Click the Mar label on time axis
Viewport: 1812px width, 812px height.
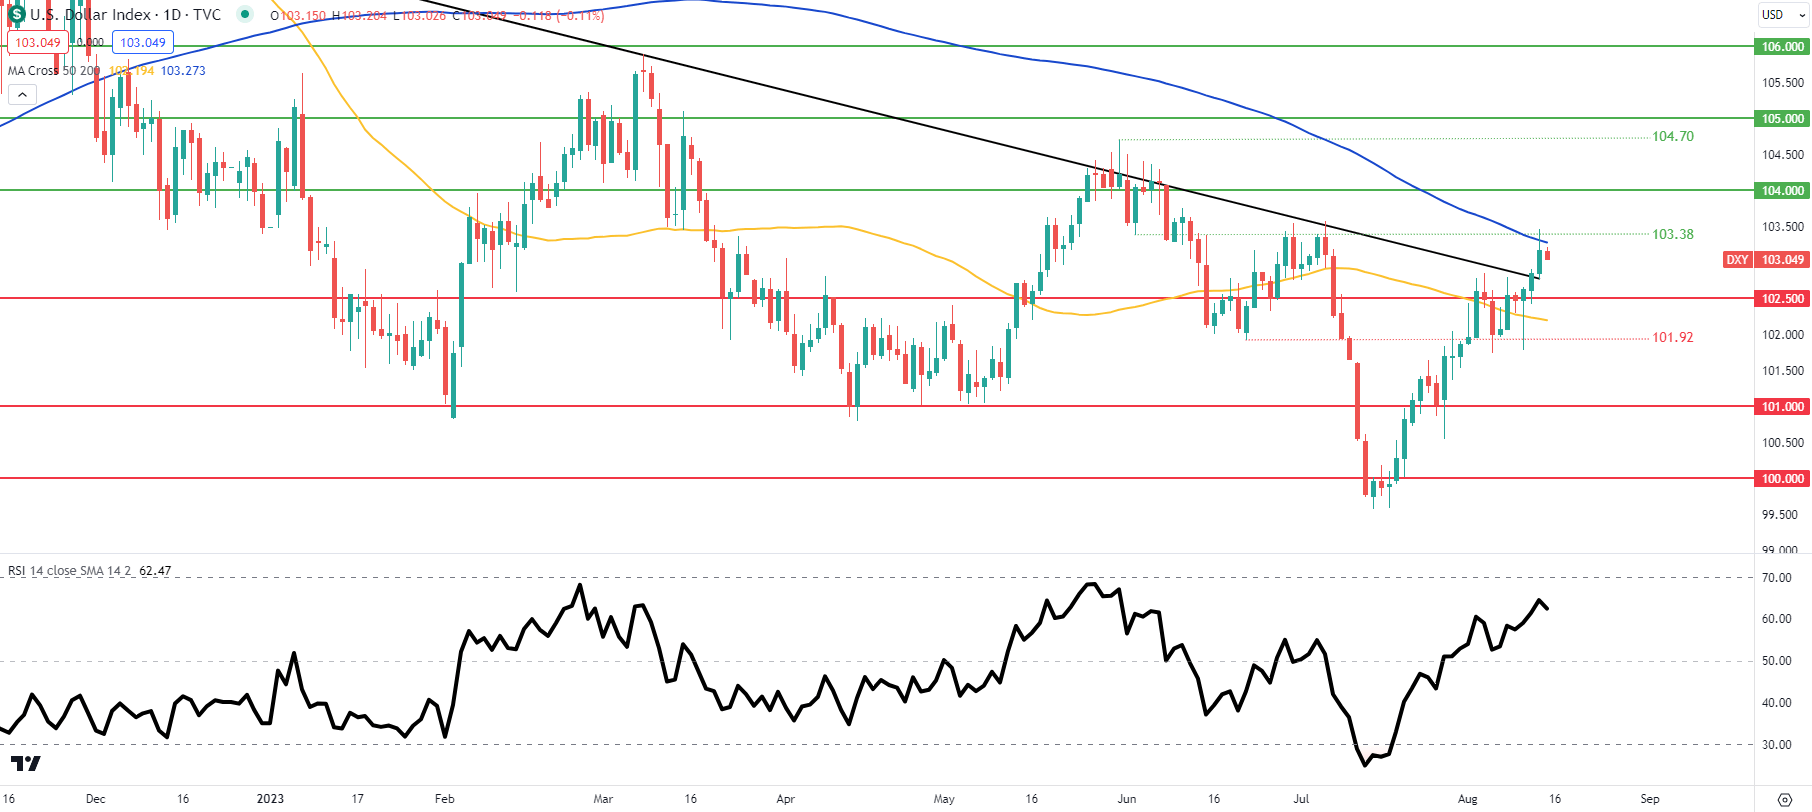click(x=603, y=799)
